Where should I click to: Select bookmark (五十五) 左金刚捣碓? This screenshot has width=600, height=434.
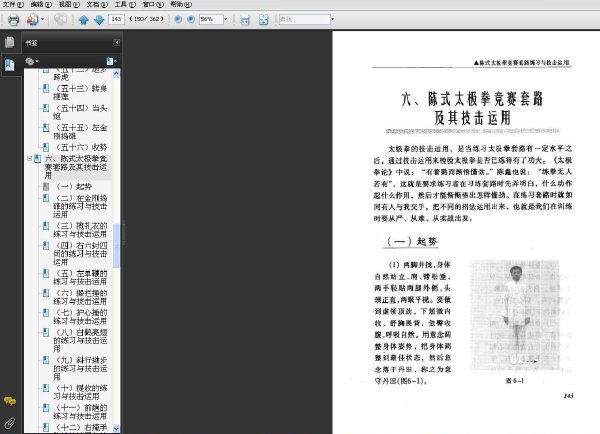tap(80, 131)
